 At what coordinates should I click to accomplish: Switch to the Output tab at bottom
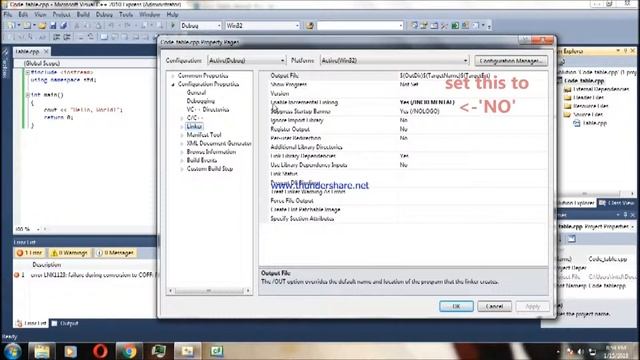65,323
